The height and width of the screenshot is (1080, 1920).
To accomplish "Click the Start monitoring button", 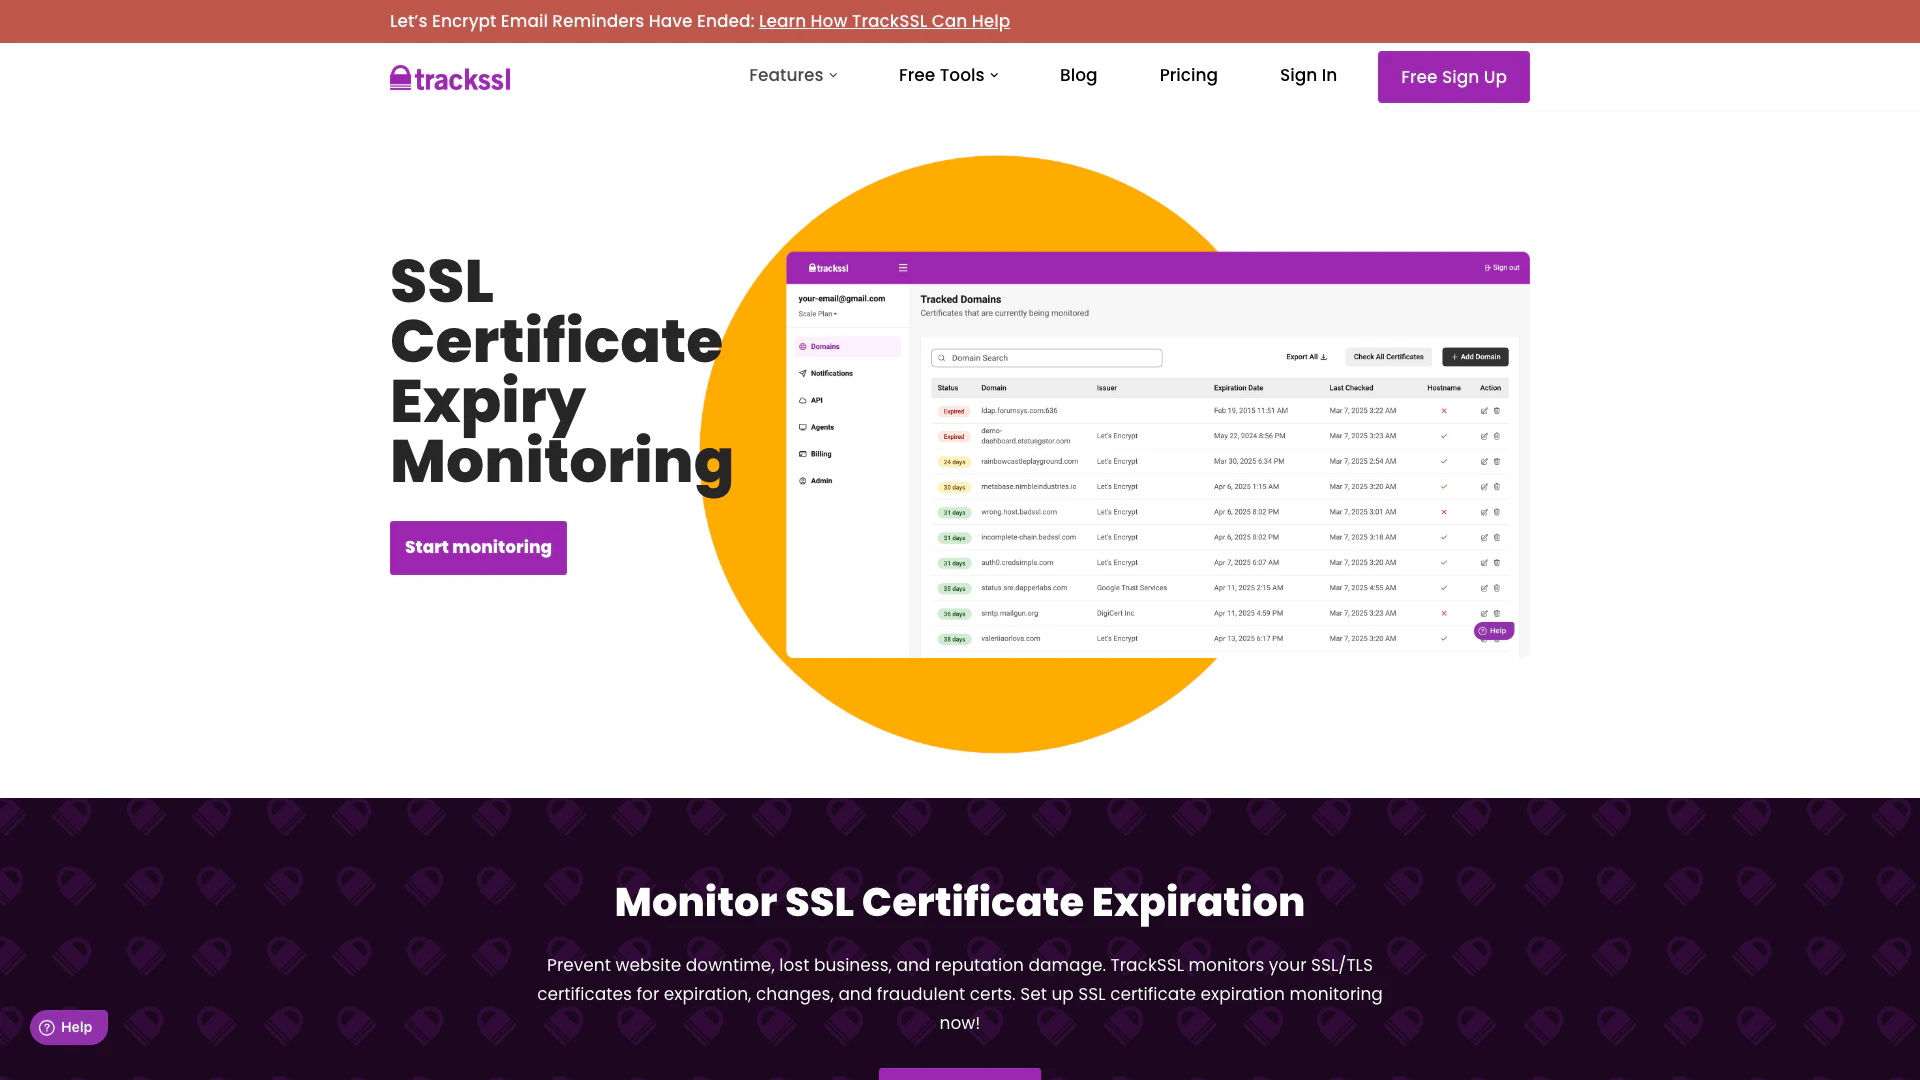I will pos(478,548).
